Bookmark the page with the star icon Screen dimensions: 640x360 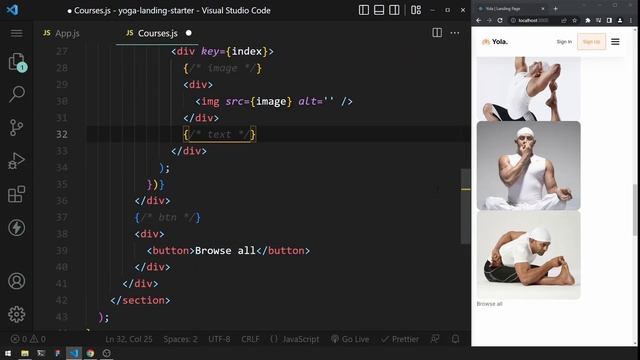(575, 20)
